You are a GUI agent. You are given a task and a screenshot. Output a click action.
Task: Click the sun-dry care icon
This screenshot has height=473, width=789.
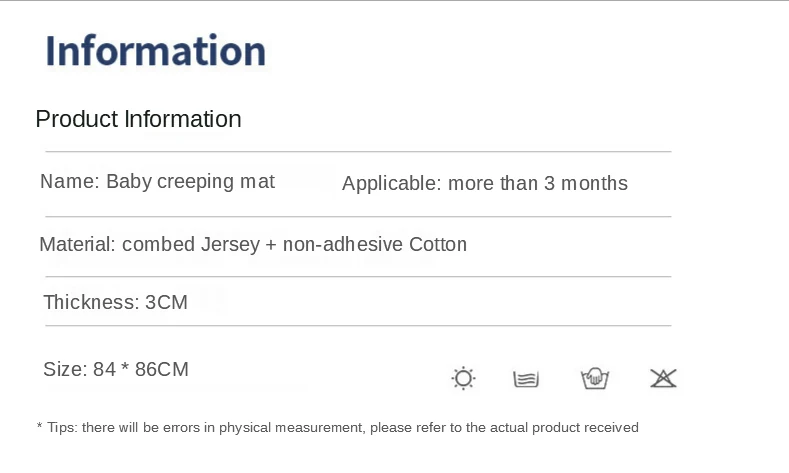click(463, 378)
